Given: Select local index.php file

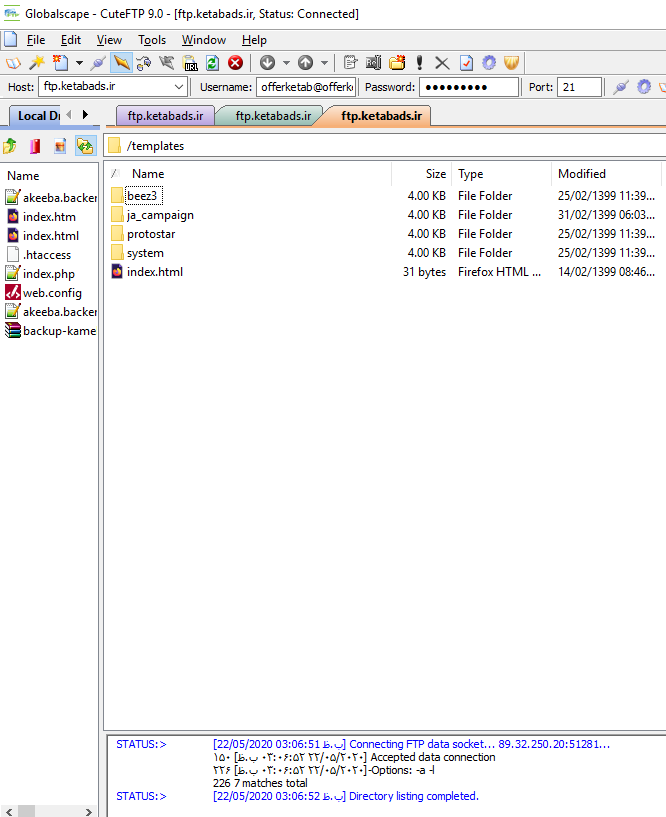Looking at the screenshot, I should point(48,274).
